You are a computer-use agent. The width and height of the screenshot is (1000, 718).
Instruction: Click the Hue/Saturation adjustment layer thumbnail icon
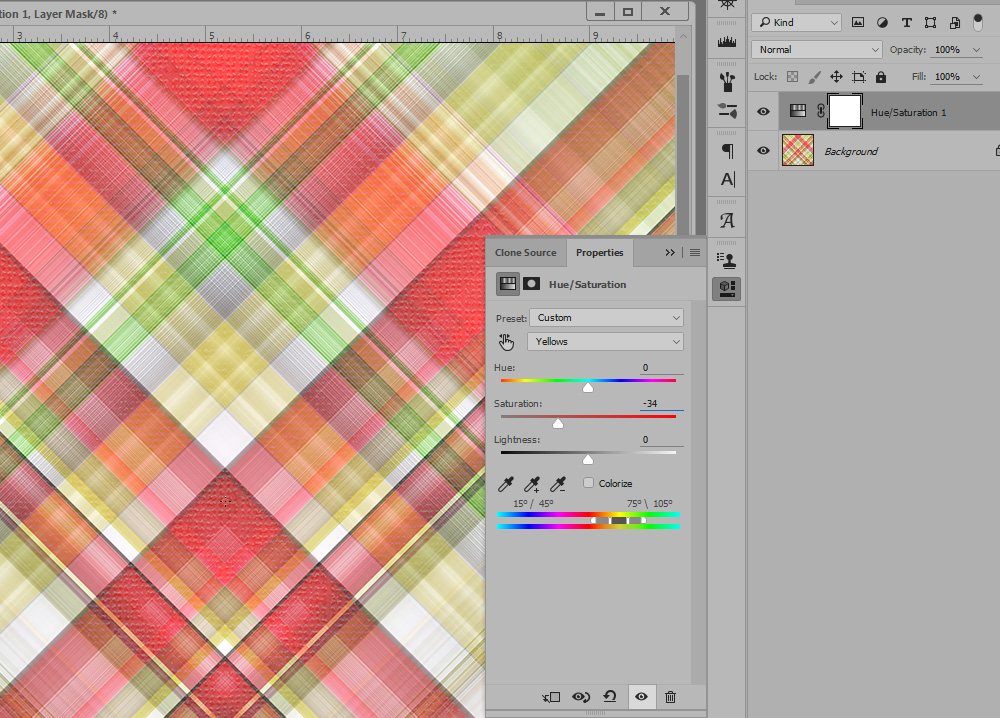coord(798,111)
